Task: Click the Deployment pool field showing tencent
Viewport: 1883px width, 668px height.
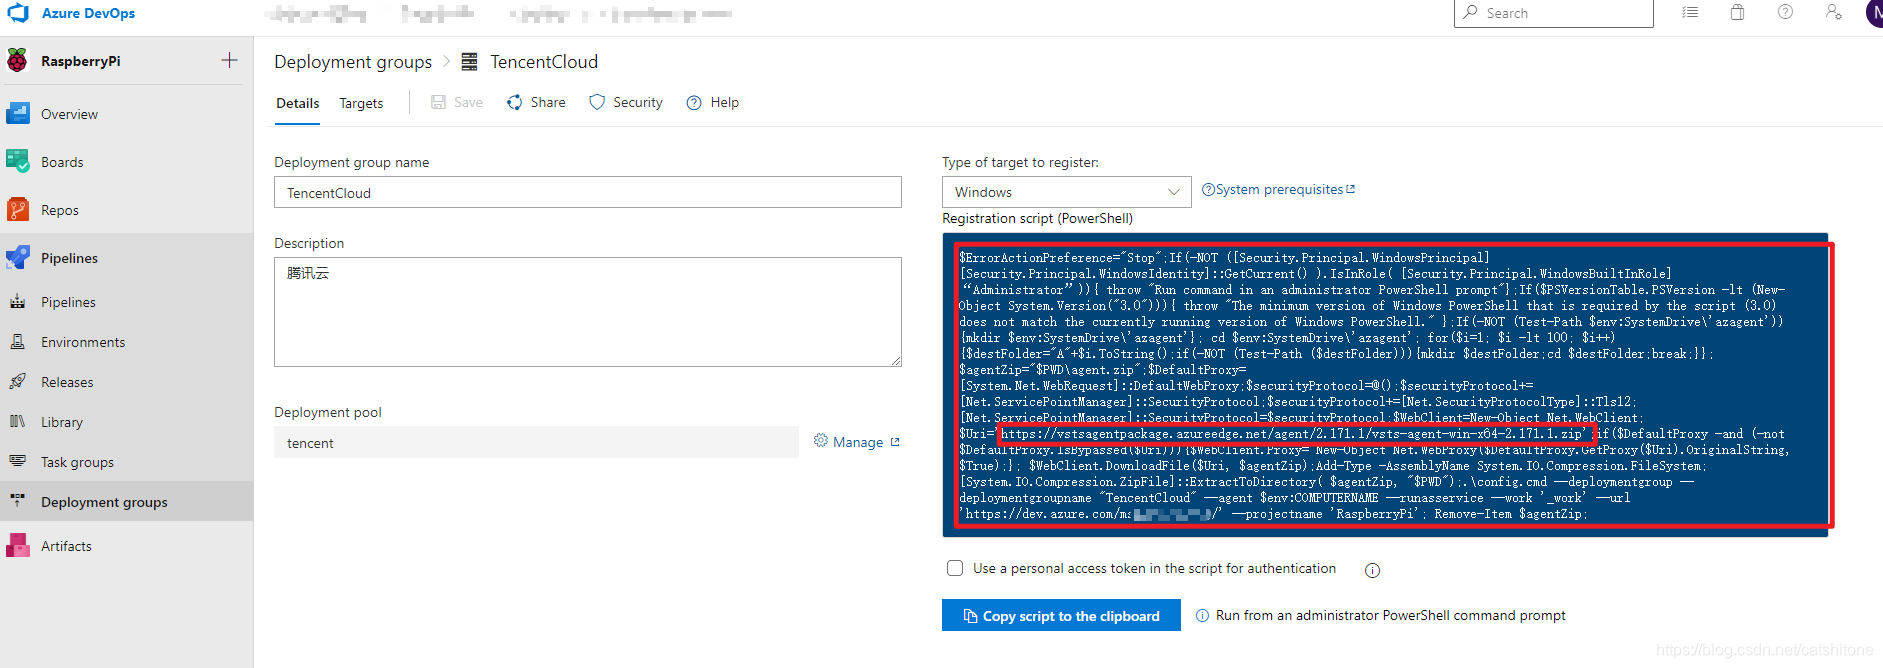Action: [536, 442]
